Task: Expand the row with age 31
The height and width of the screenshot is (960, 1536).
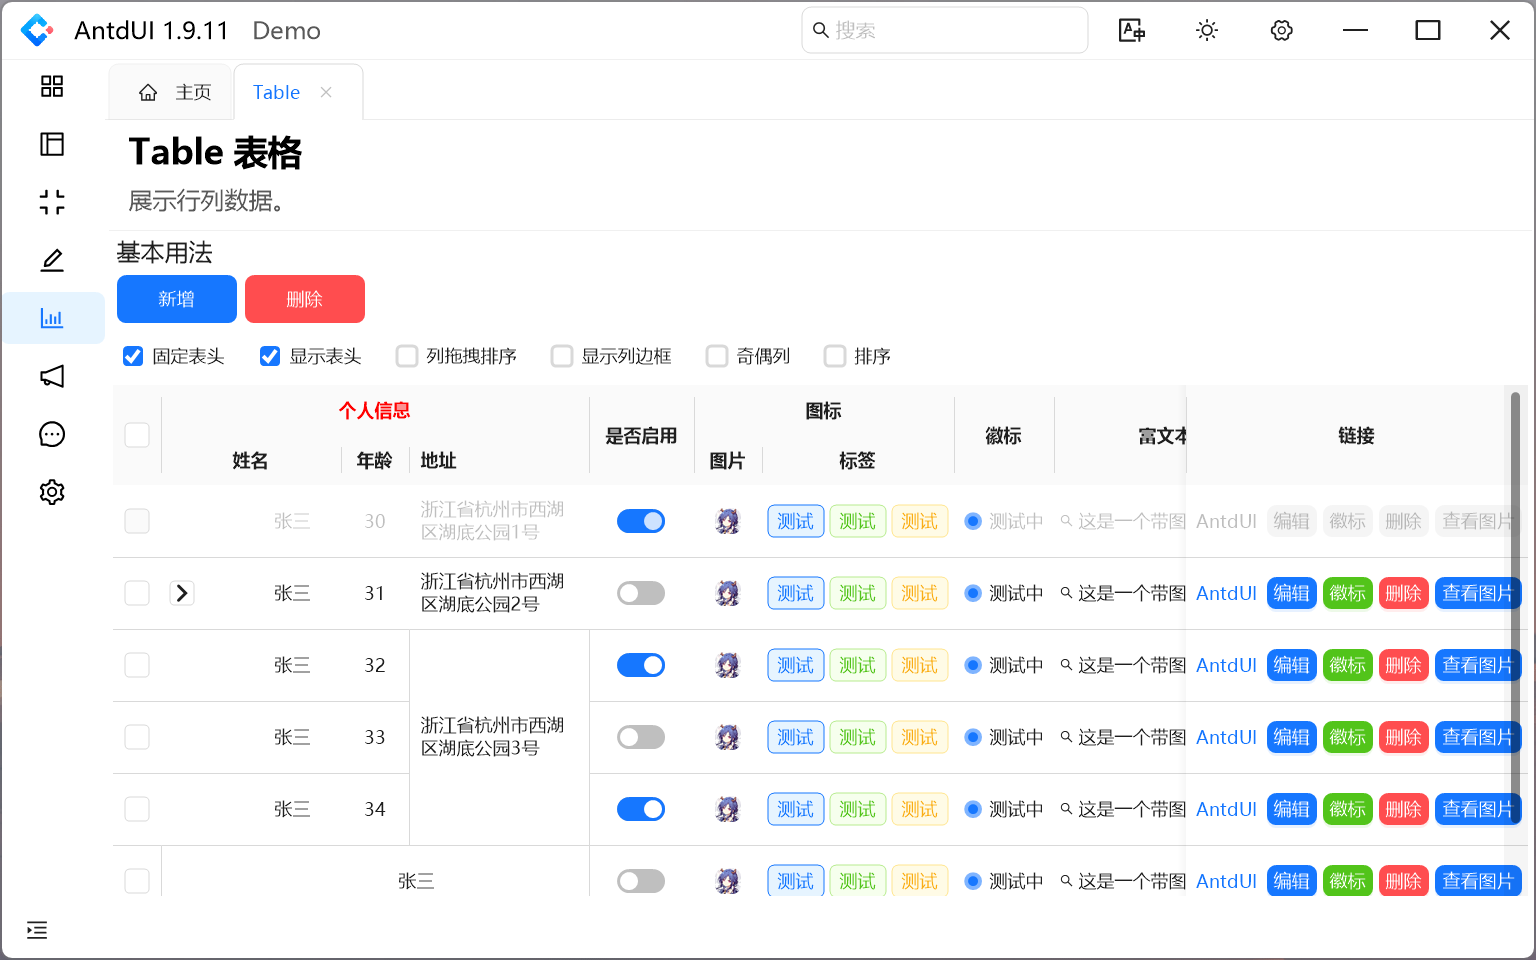Action: pyautogui.click(x=182, y=593)
